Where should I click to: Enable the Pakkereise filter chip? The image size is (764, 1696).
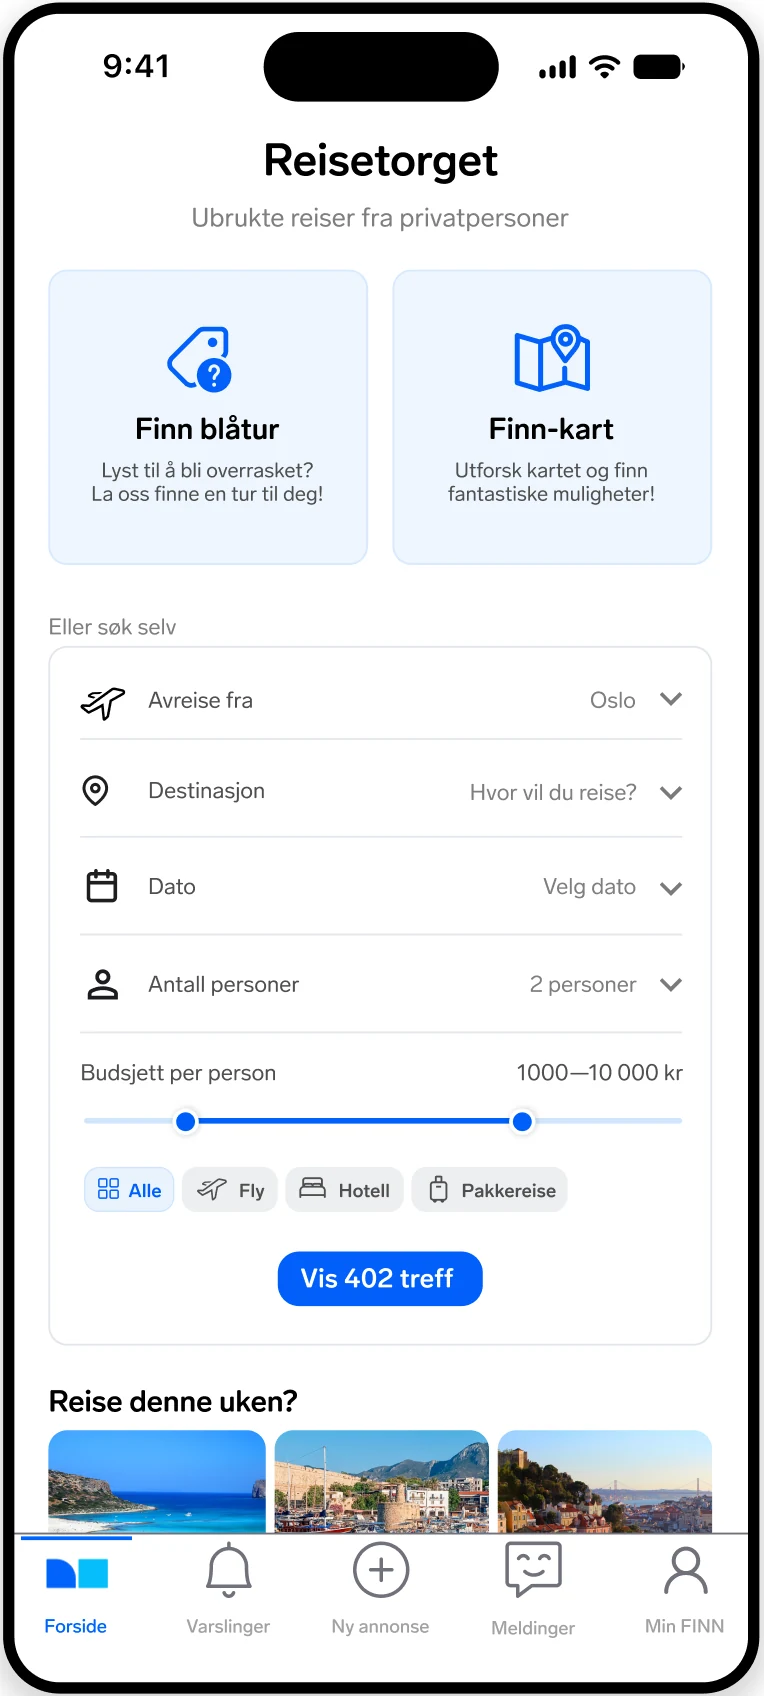coord(490,1190)
